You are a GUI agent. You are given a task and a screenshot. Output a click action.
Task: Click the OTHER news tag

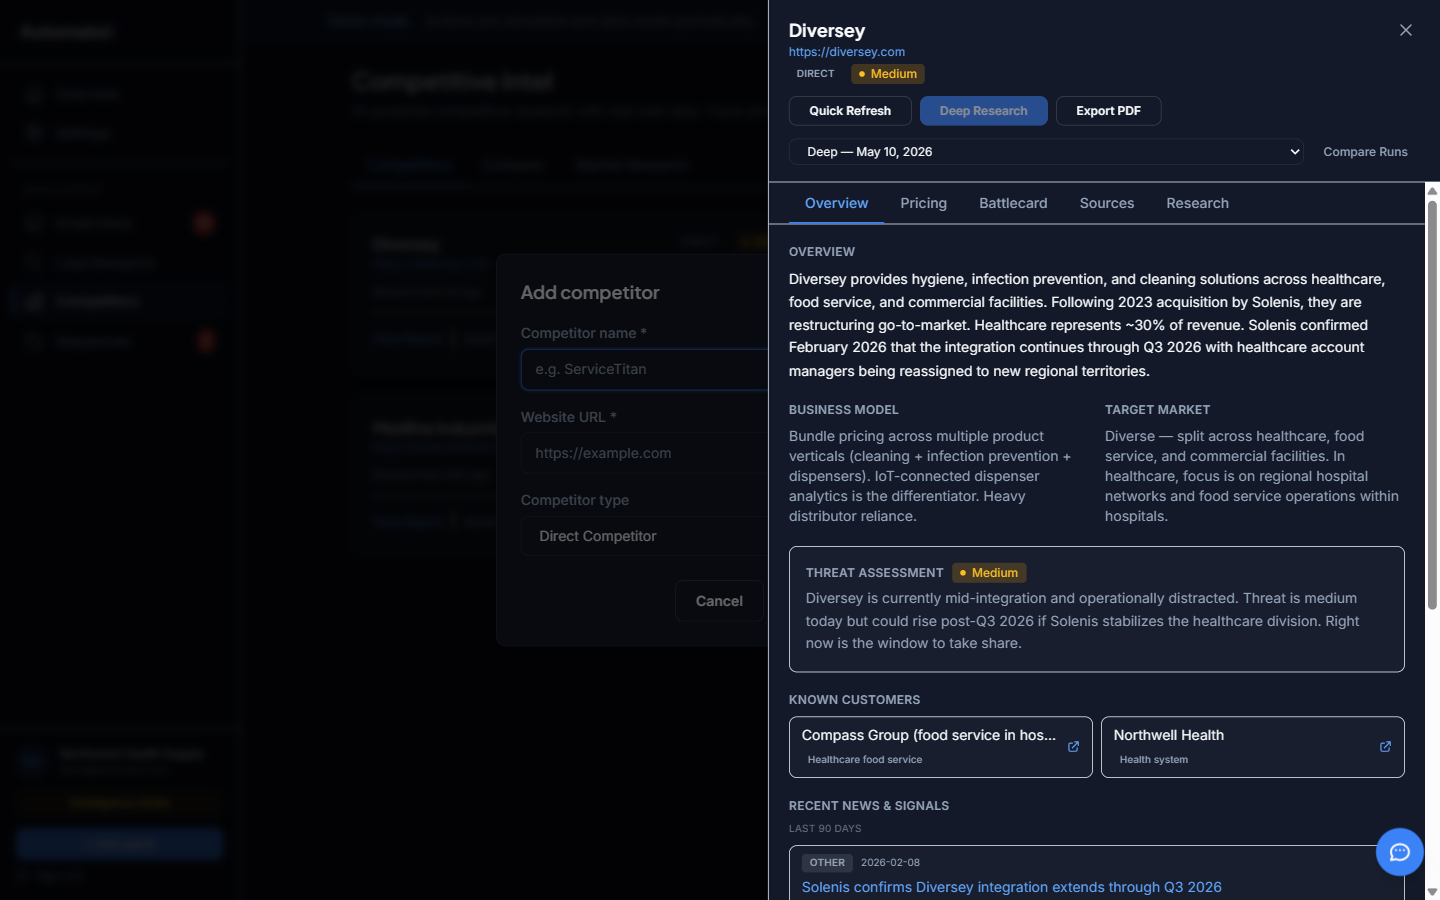827,863
